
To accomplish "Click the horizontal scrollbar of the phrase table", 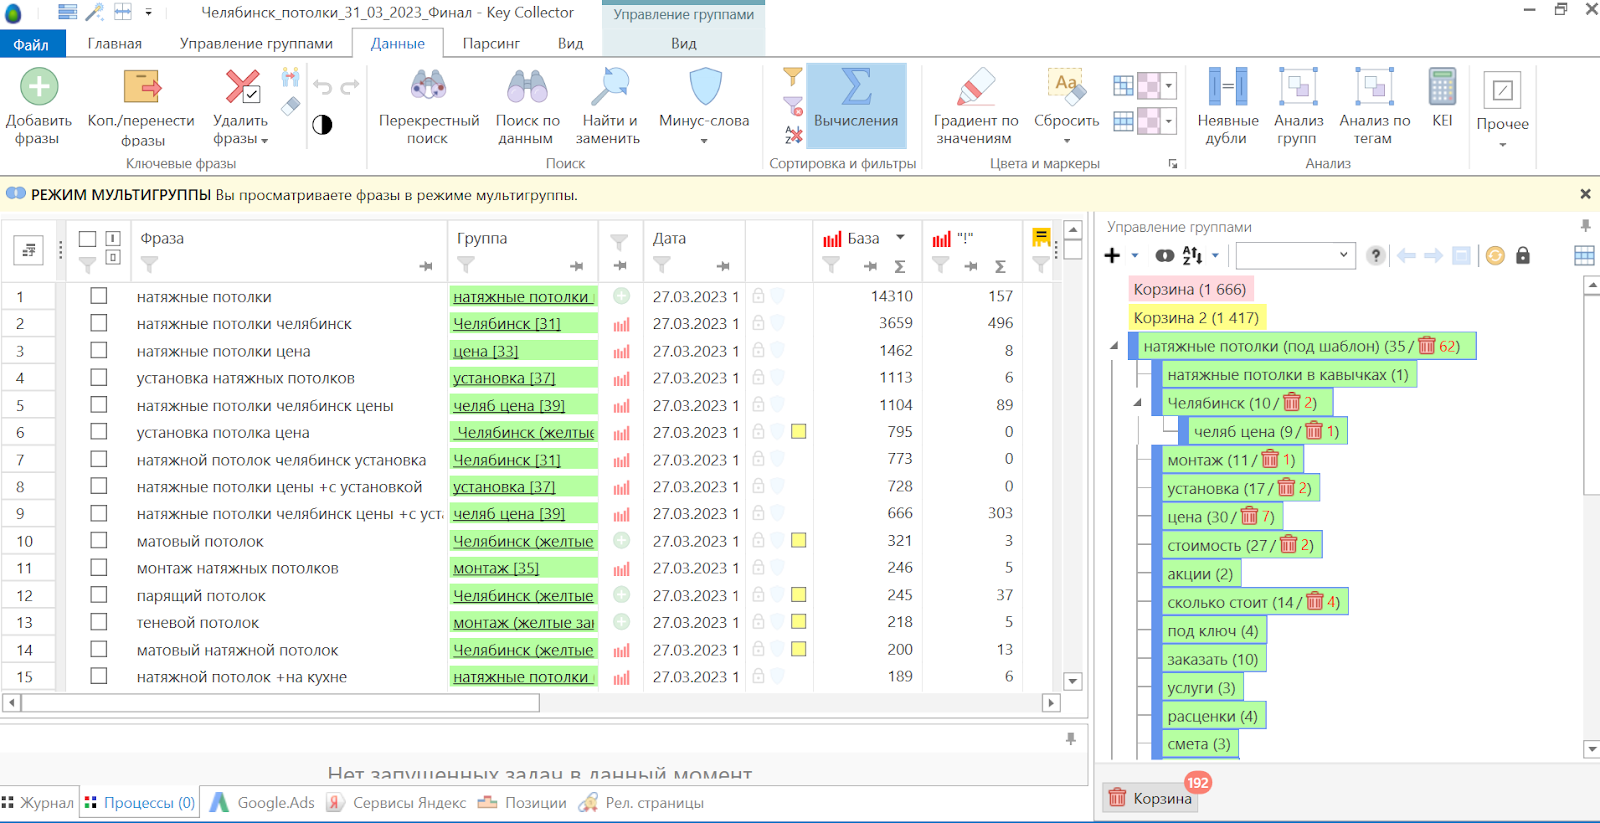I will (280, 702).
